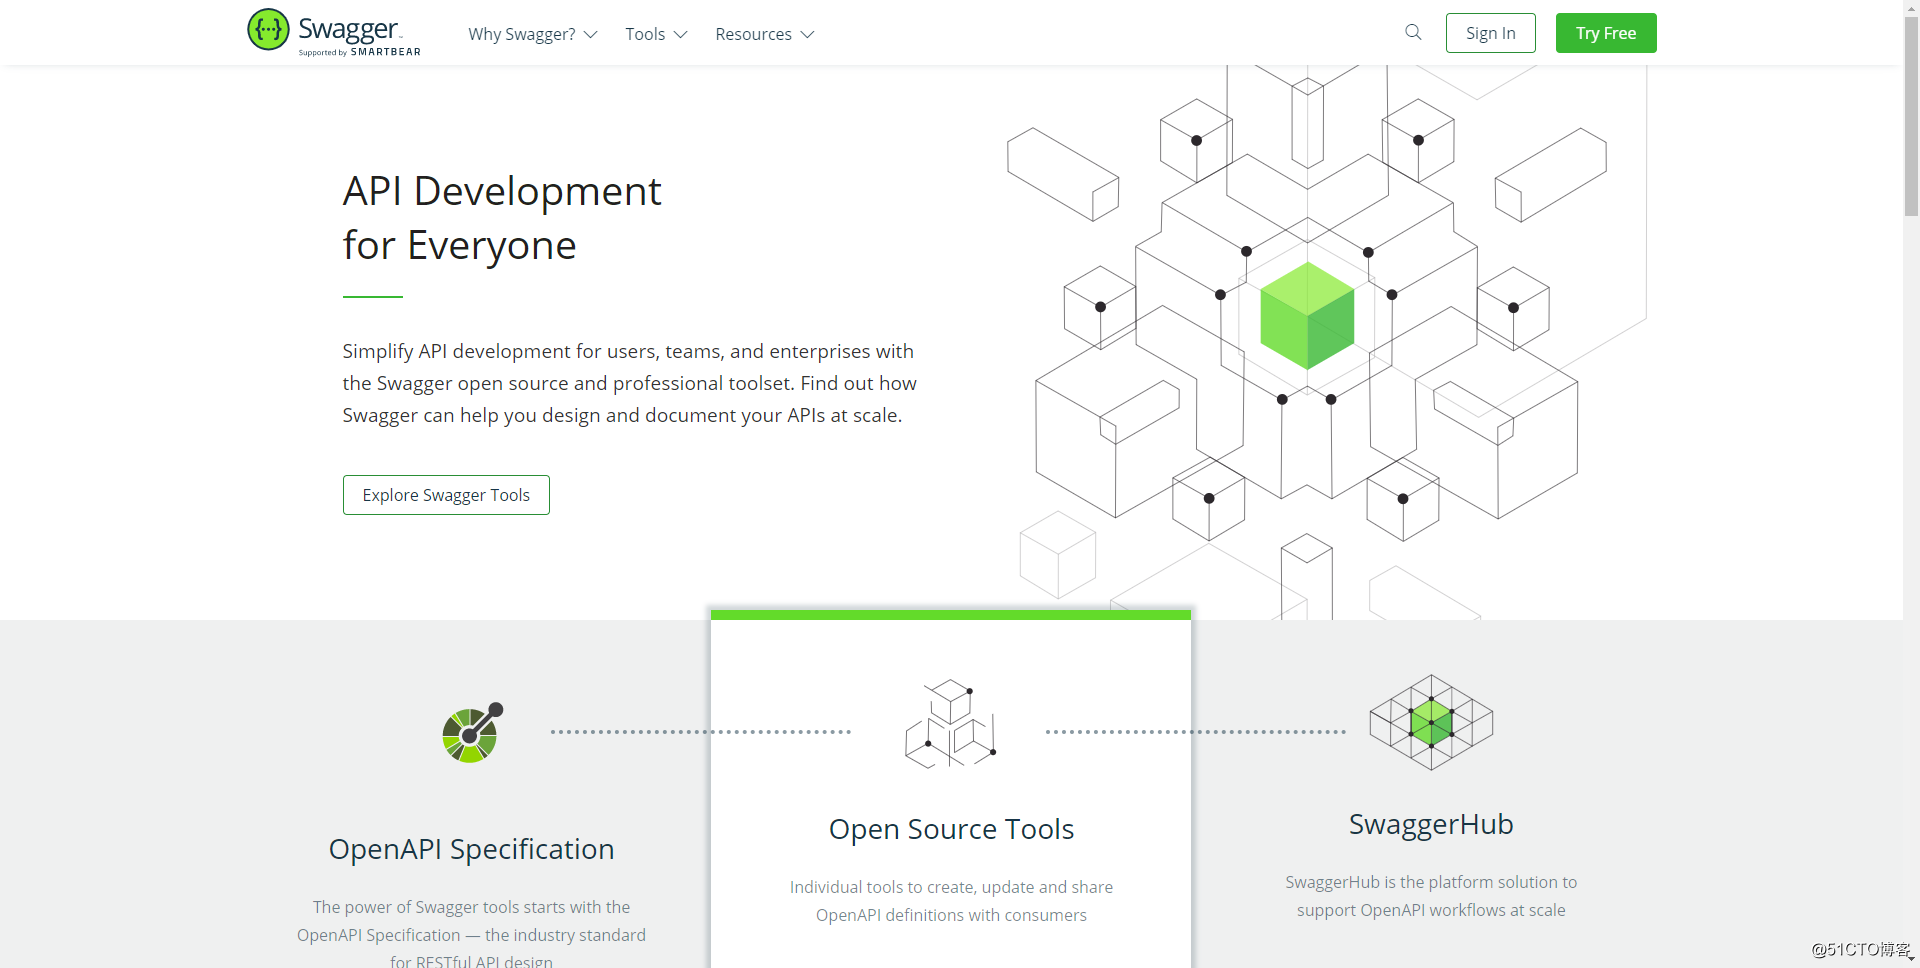Open the Open Source Tools heading link
The height and width of the screenshot is (968, 1920).
[x=951, y=829]
